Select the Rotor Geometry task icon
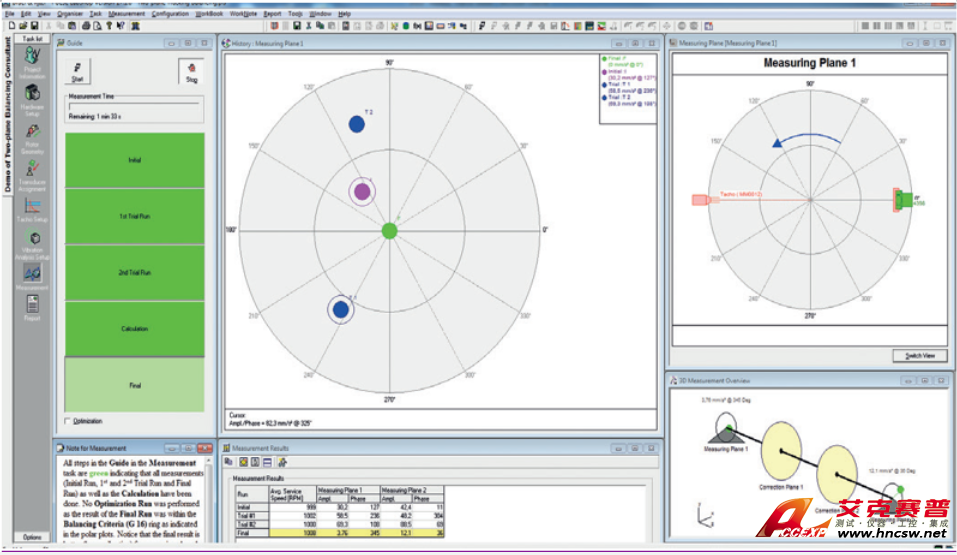This screenshot has width=957, height=555. coord(31,132)
